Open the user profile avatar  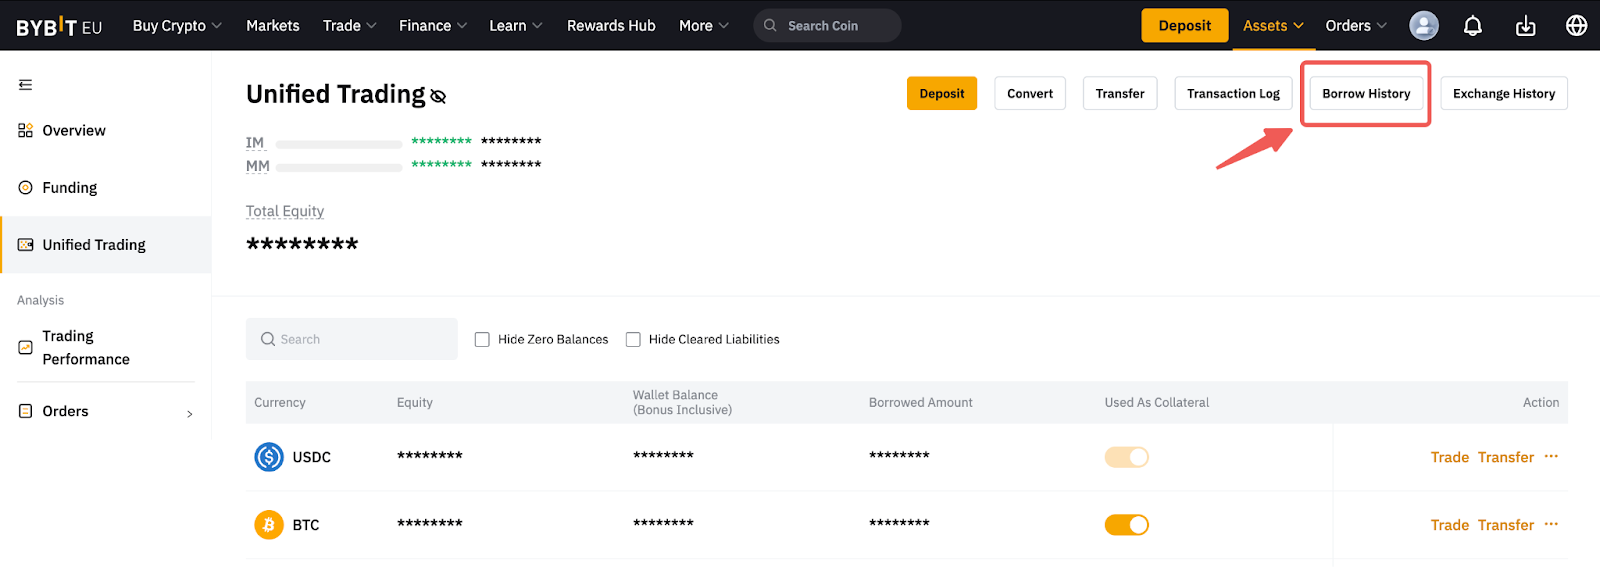pyautogui.click(x=1423, y=26)
